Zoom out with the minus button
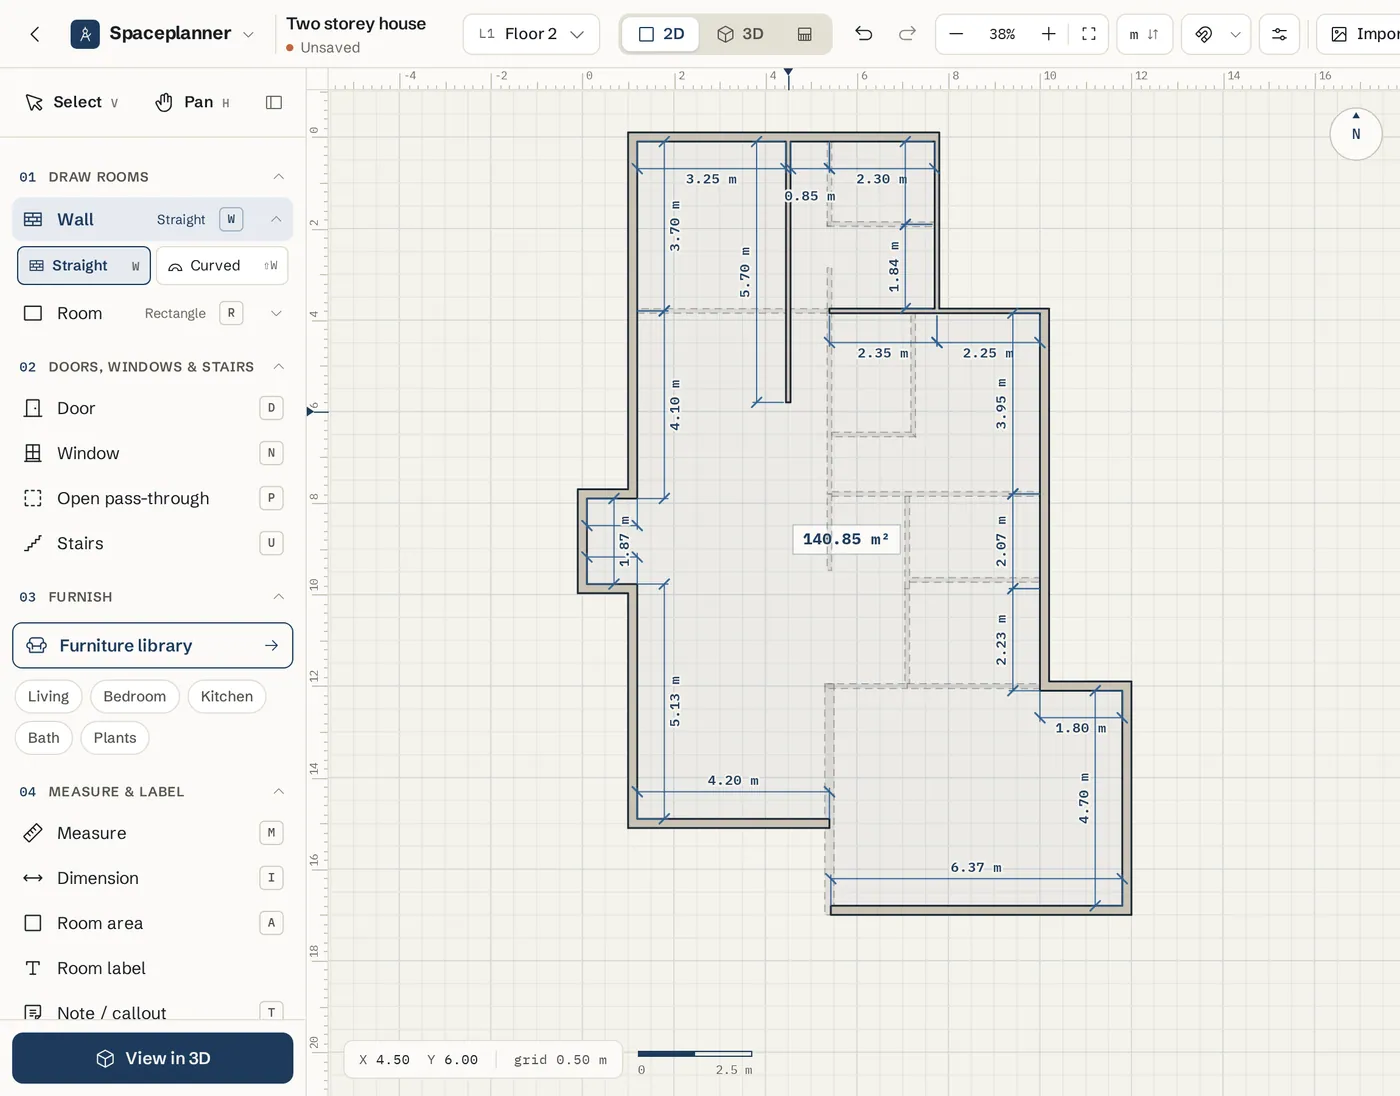Image resolution: width=1400 pixels, height=1096 pixels. tap(956, 34)
